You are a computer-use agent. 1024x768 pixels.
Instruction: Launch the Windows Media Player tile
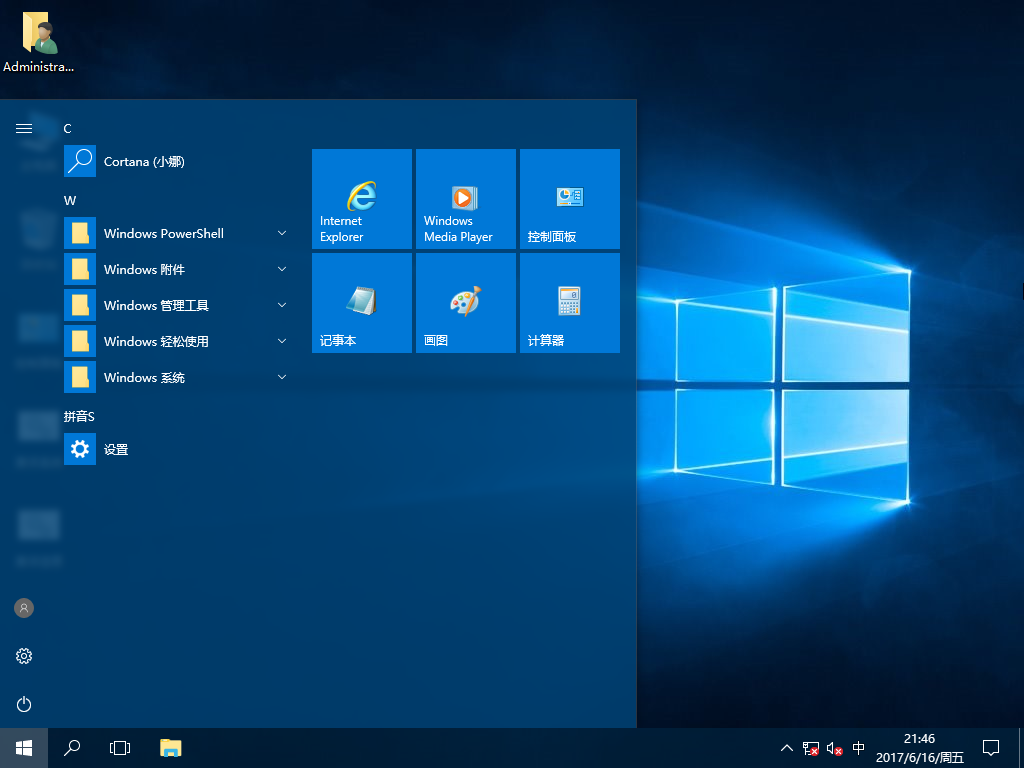tap(466, 199)
